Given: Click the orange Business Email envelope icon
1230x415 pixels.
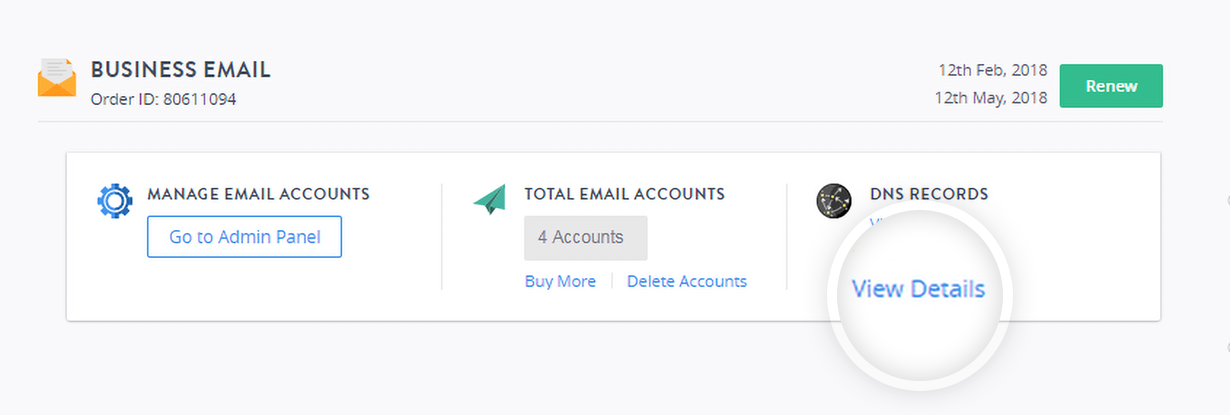Looking at the screenshot, I should pos(57,78).
